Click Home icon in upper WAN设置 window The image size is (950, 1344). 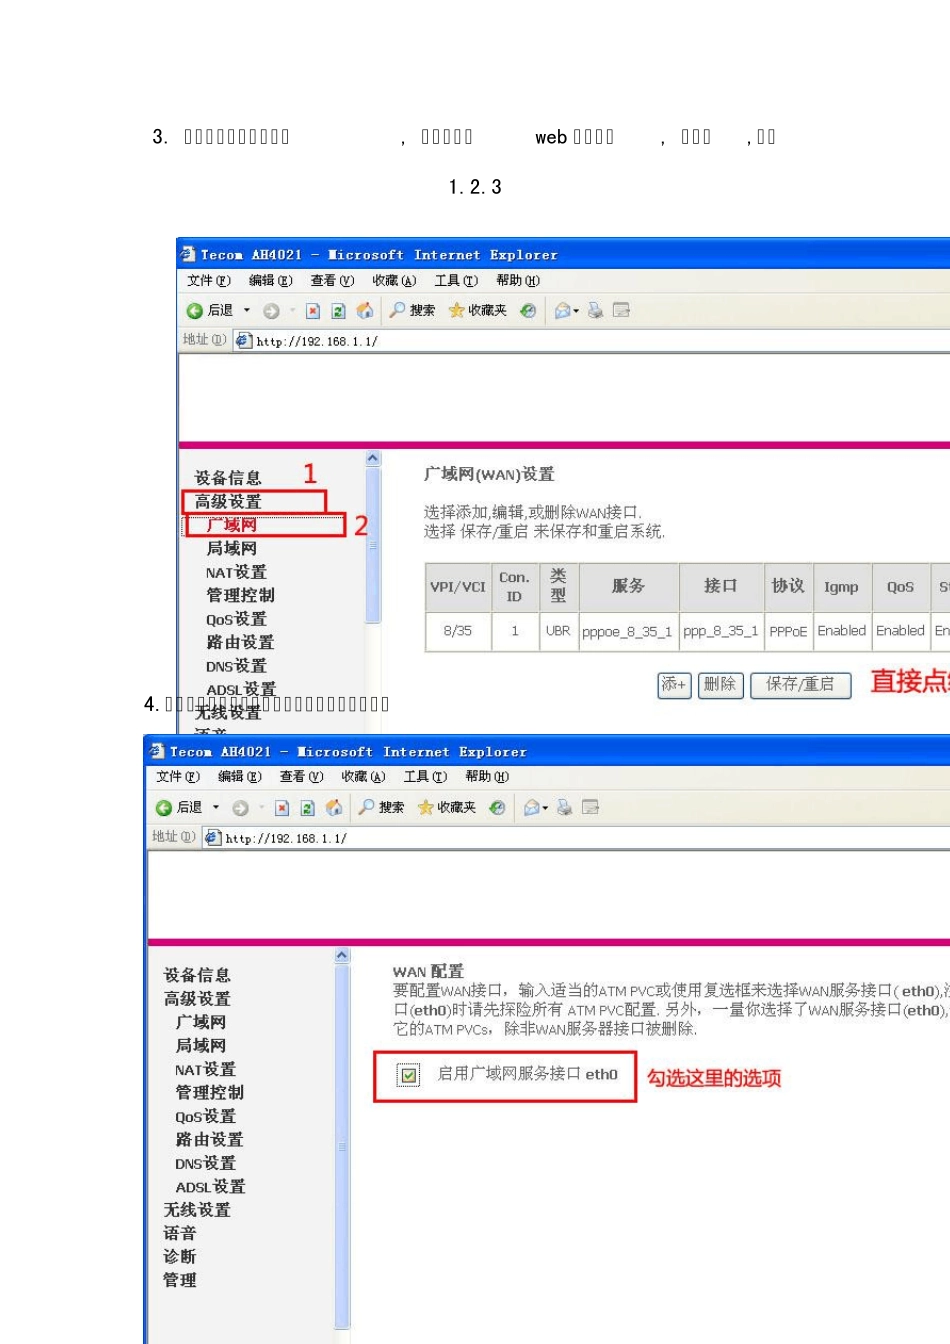click(x=365, y=311)
